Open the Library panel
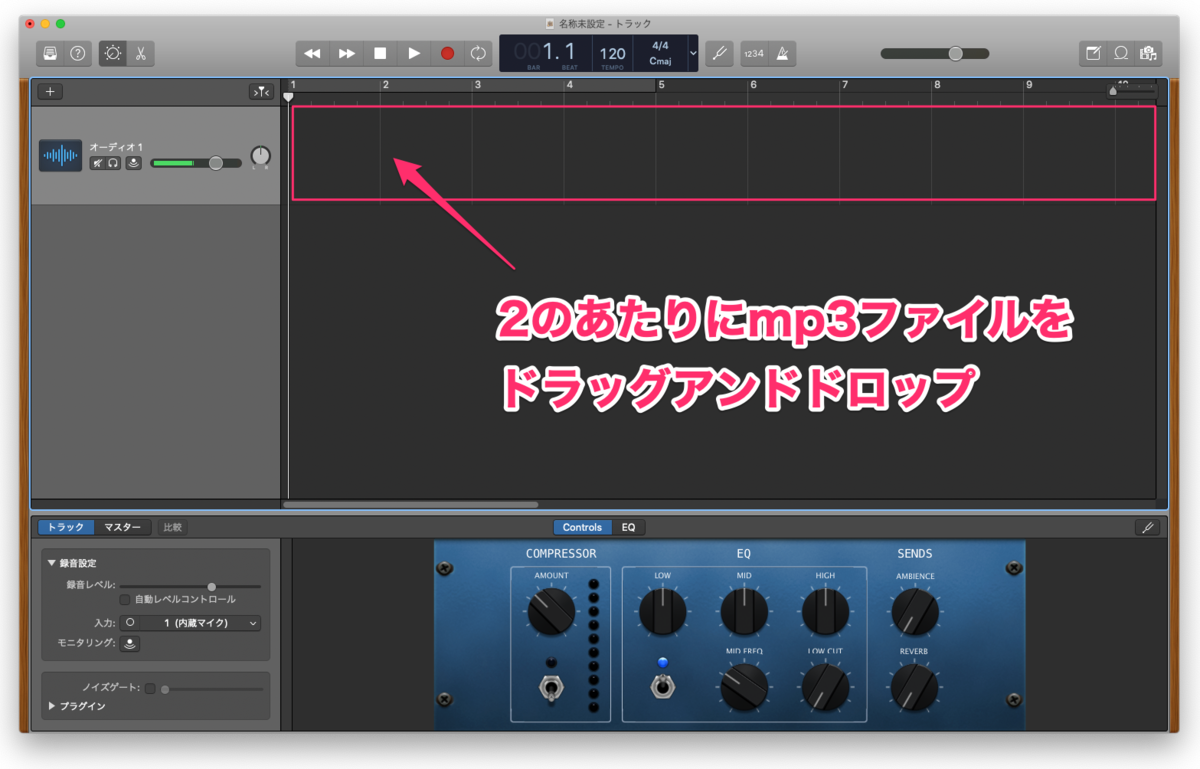Image resolution: width=1200 pixels, height=769 pixels. point(49,53)
